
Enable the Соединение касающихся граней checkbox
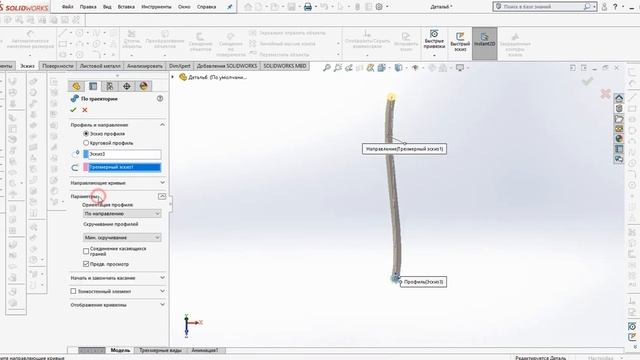86,251
